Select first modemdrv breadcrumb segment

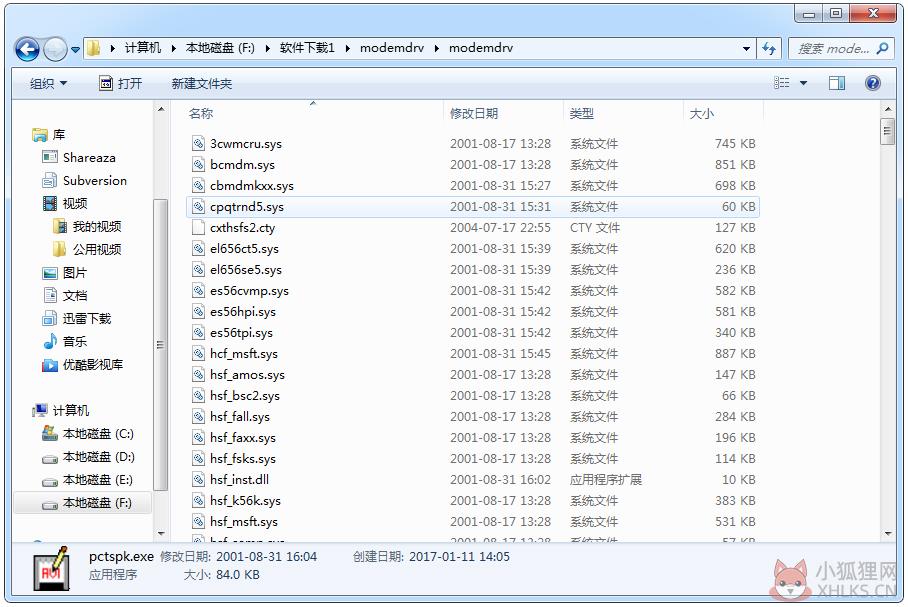(392, 48)
